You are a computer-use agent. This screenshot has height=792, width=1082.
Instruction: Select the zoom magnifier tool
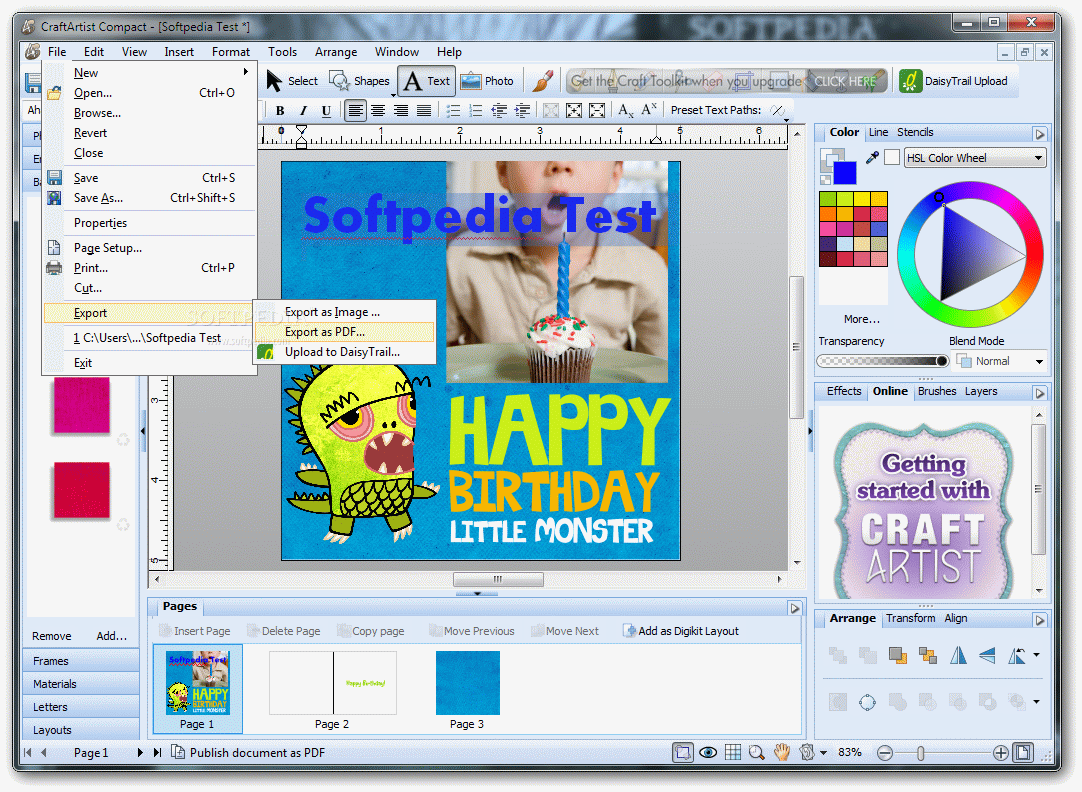click(x=756, y=753)
